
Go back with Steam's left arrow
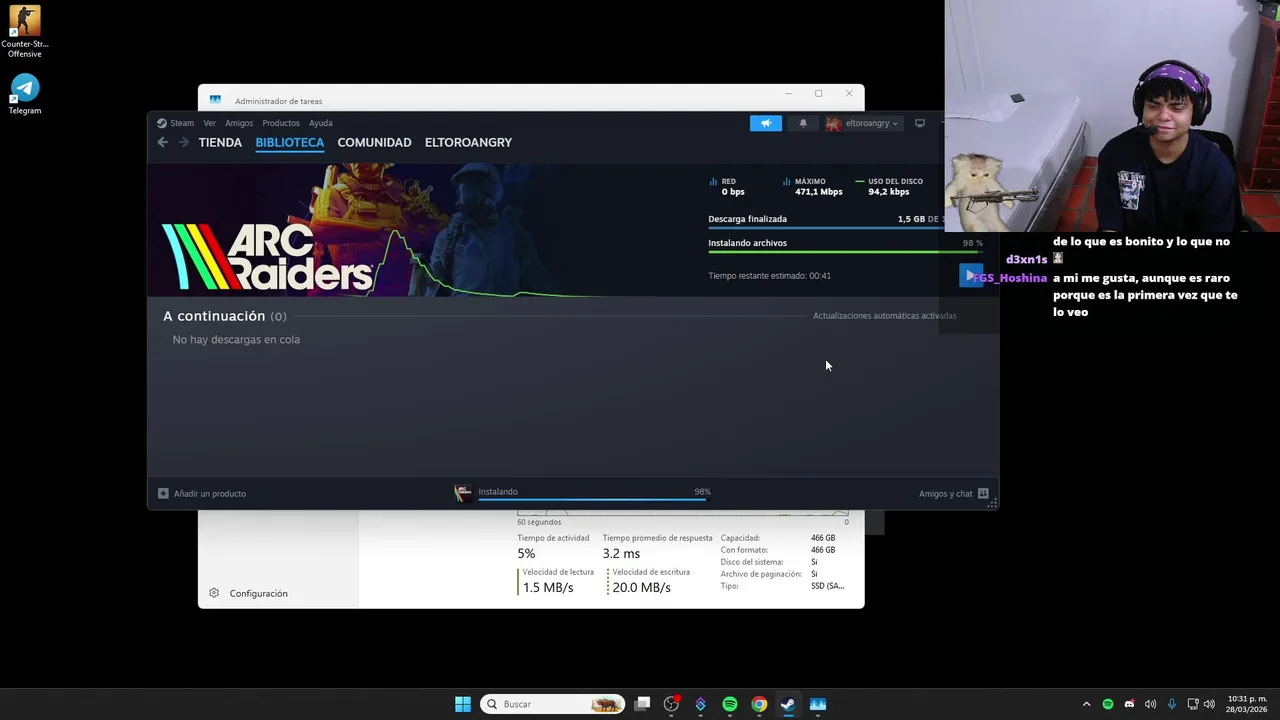pyautogui.click(x=162, y=142)
